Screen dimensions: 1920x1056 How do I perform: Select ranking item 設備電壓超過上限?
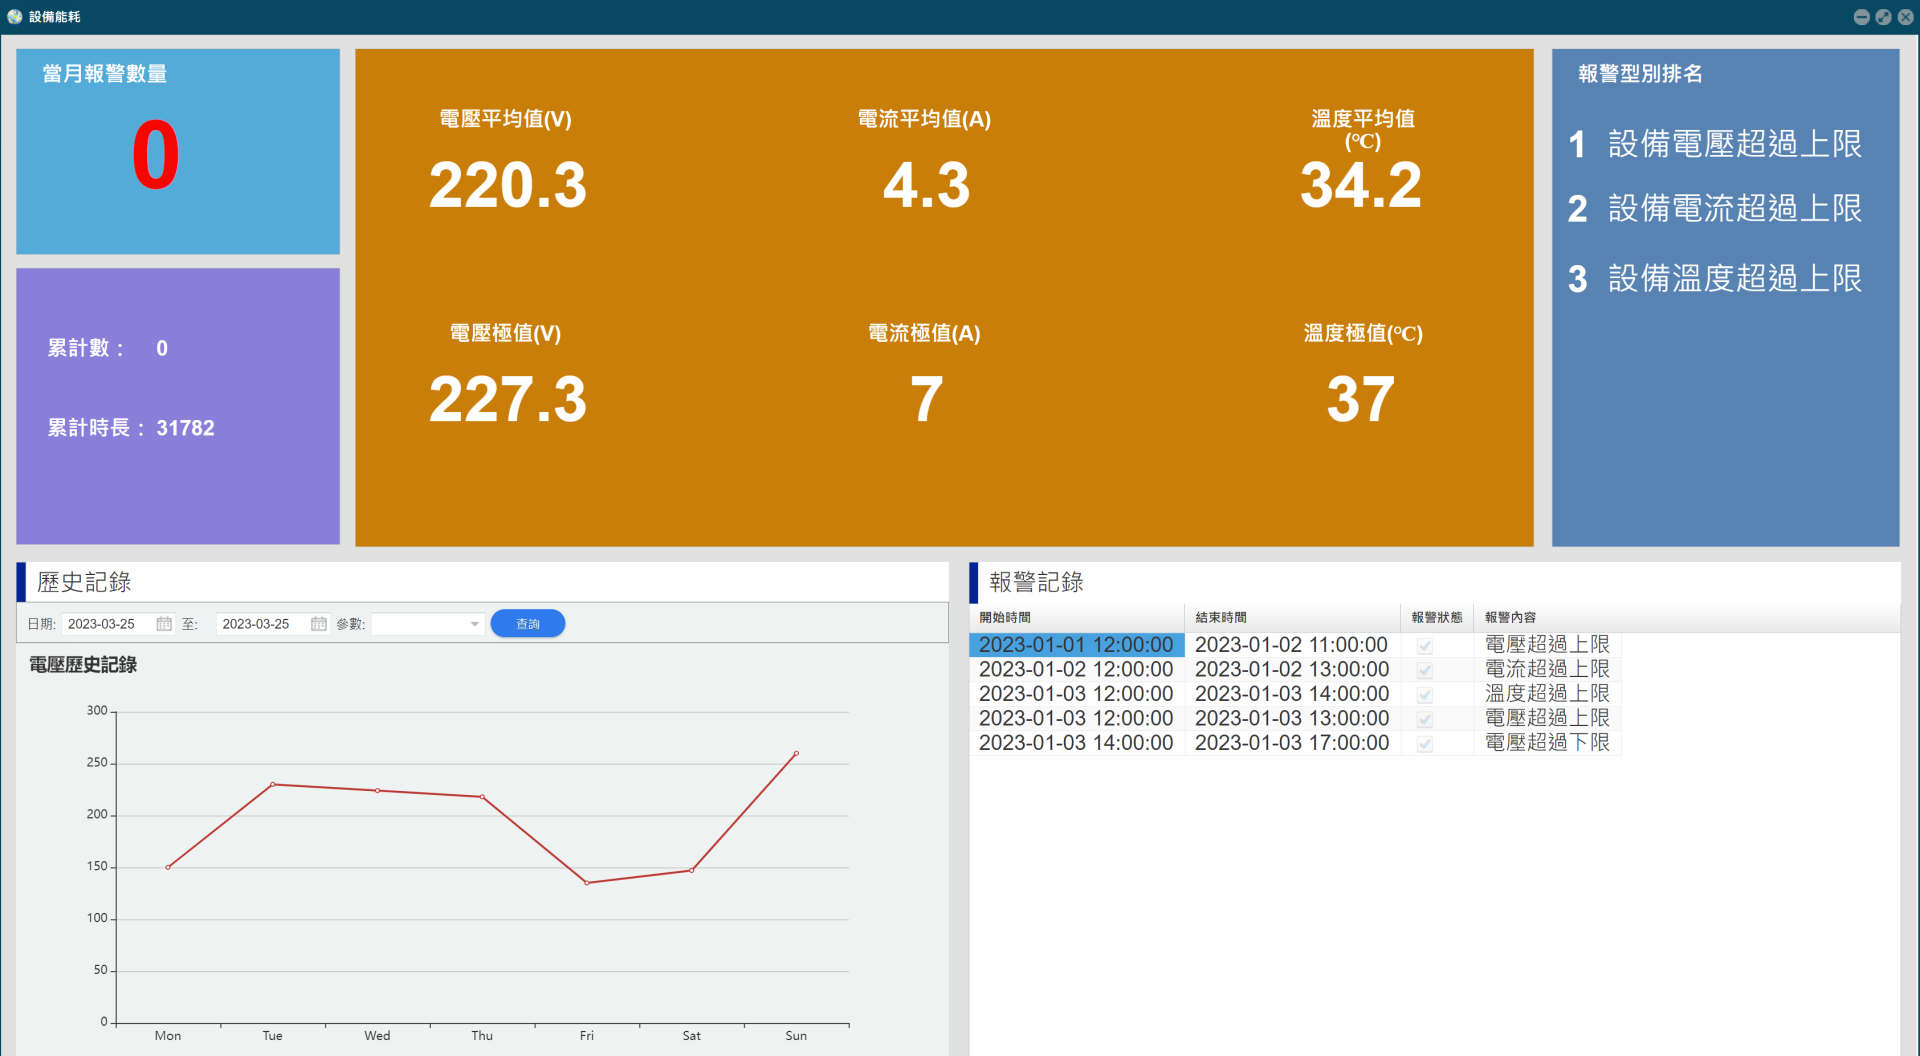[1715, 144]
